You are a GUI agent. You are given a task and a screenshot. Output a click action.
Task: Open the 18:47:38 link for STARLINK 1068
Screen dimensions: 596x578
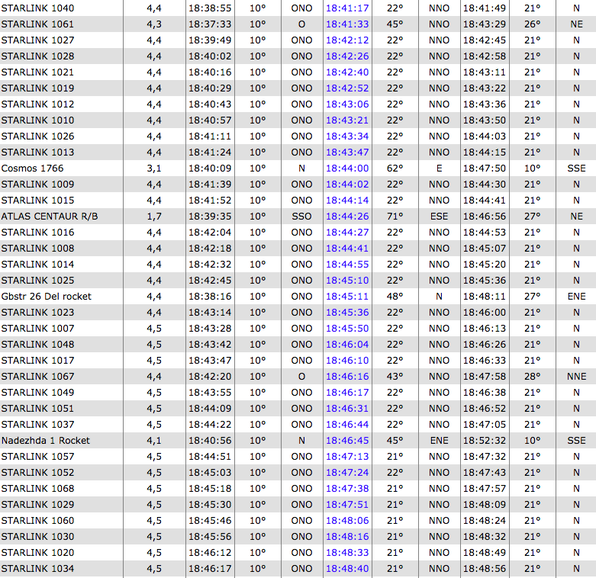[347, 488]
